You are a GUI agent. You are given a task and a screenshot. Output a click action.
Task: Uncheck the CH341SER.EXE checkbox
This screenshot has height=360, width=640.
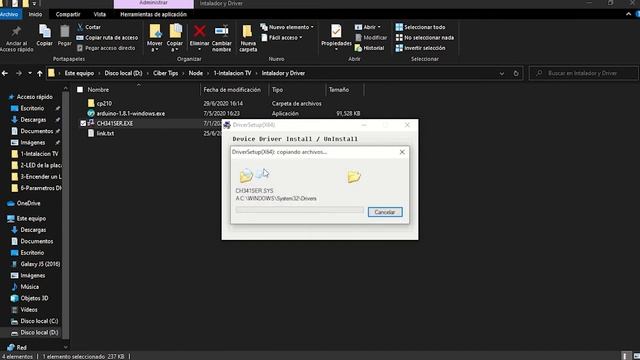(x=83, y=123)
